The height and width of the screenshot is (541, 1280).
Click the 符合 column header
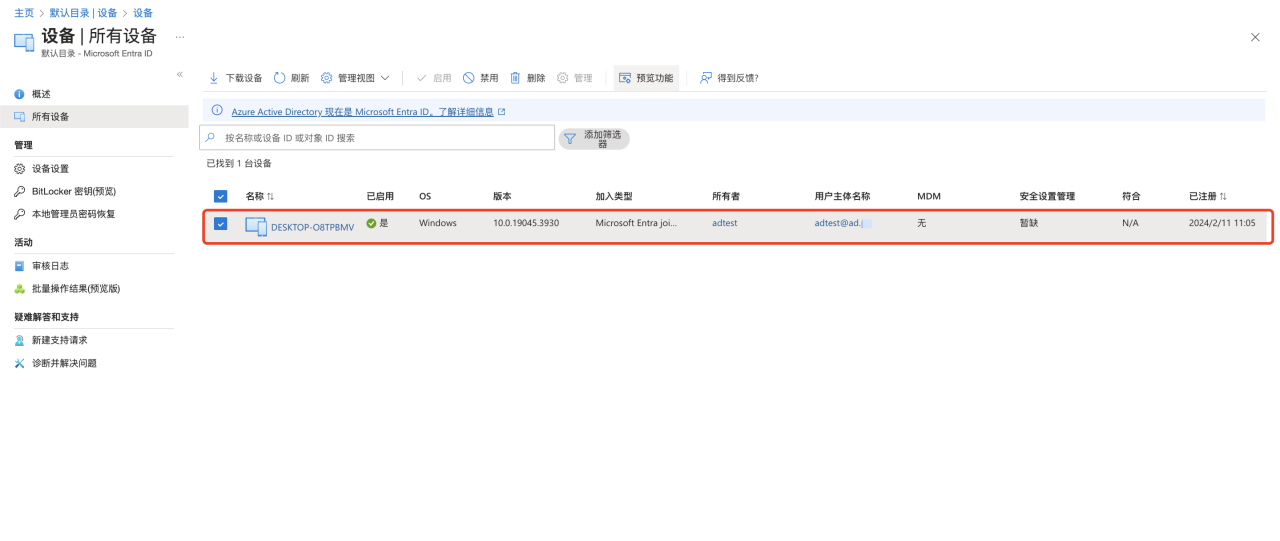[1131, 196]
